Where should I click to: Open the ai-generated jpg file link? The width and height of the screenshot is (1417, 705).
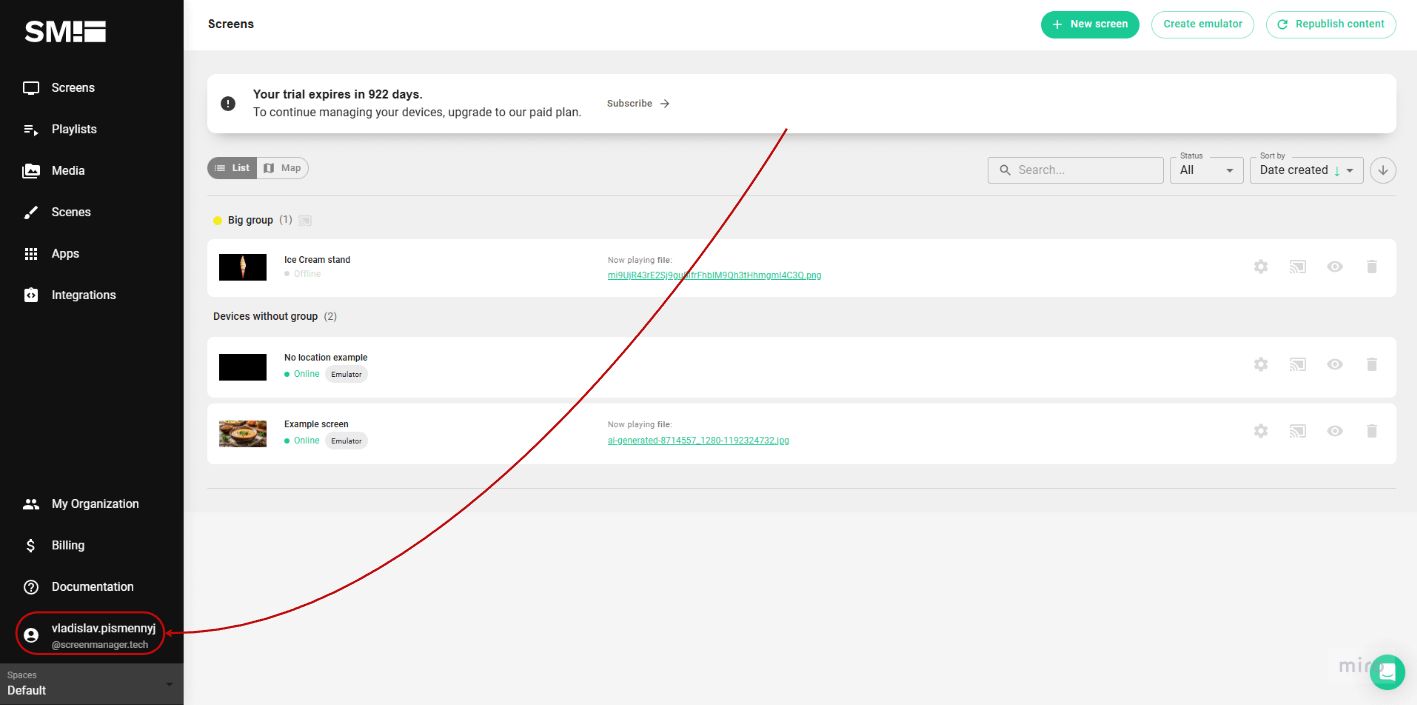(698, 440)
